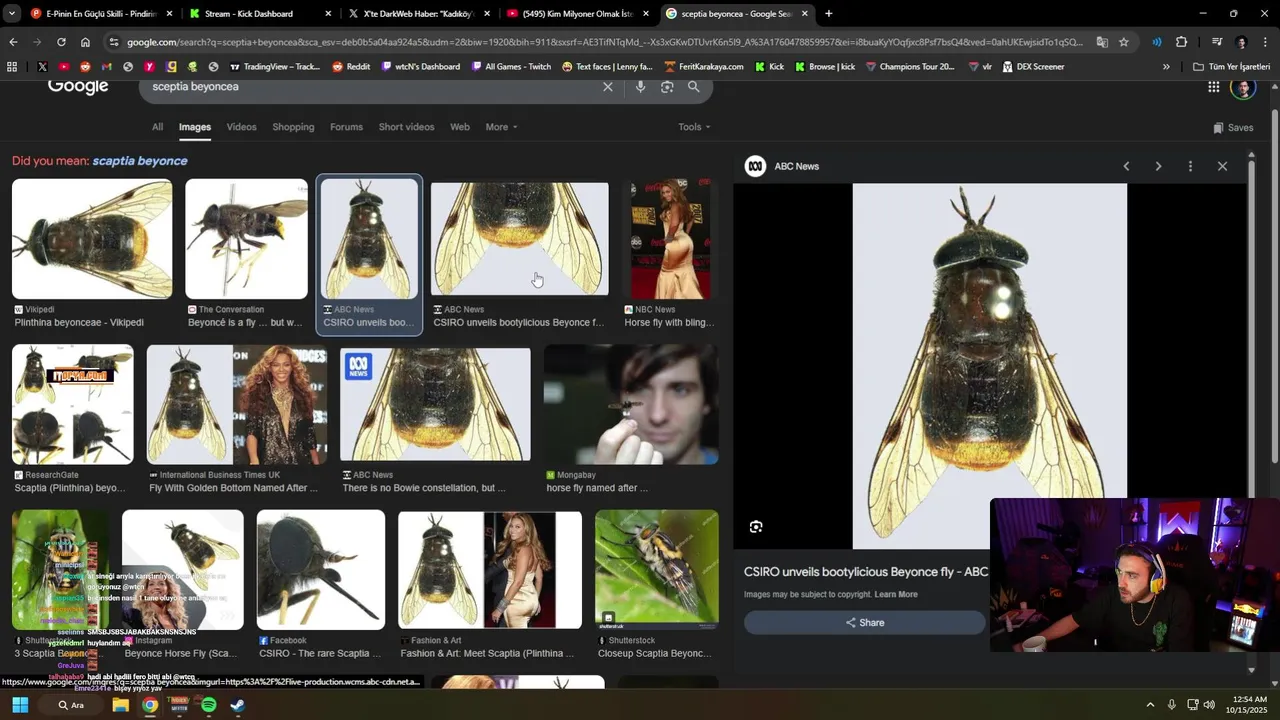Open Saves collection
The height and width of the screenshot is (720, 1280).
click(x=1233, y=128)
